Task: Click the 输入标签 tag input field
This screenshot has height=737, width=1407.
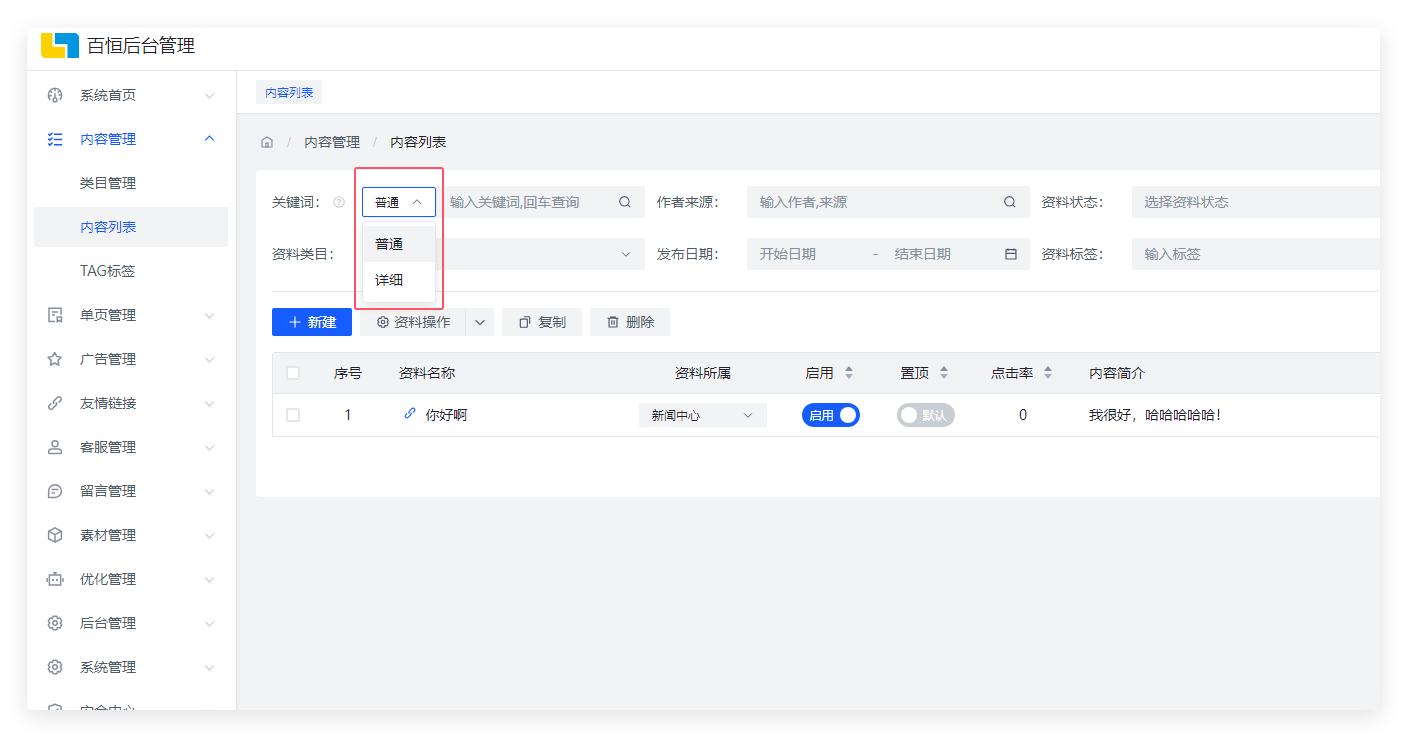Action: click(x=1250, y=254)
